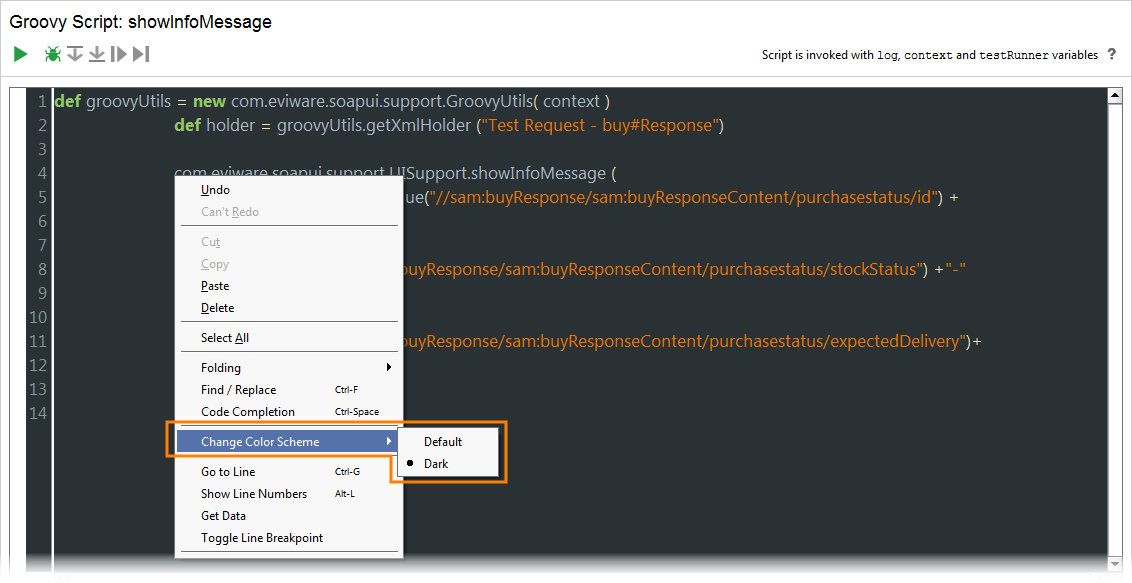
Task: Select the Default color scheme option
Action: click(443, 441)
